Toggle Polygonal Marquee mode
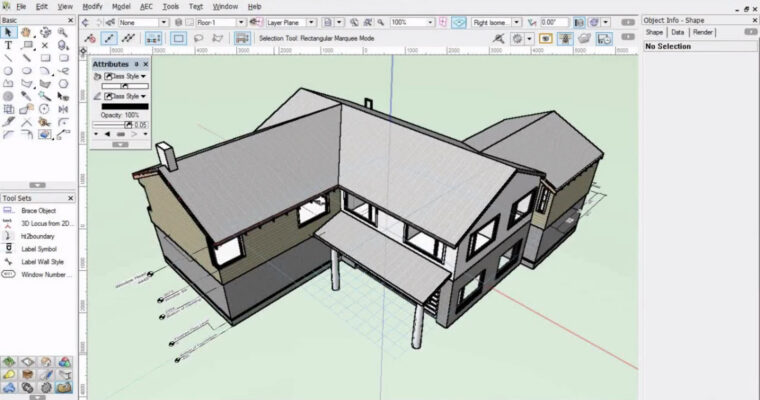Viewport: 760px width, 400px height. click(218, 38)
